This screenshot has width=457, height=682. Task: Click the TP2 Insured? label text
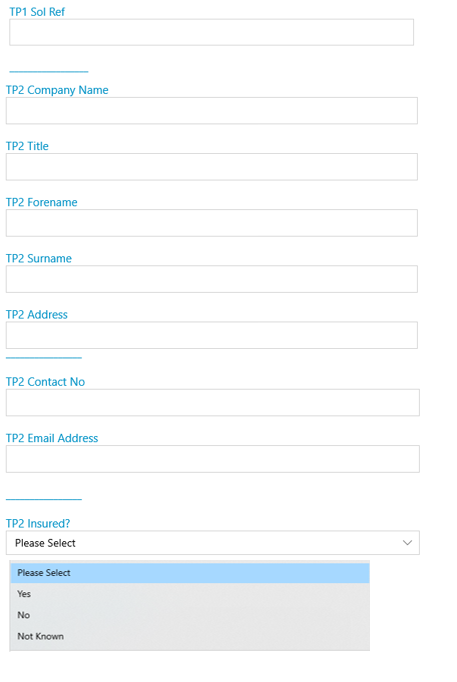(38, 523)
